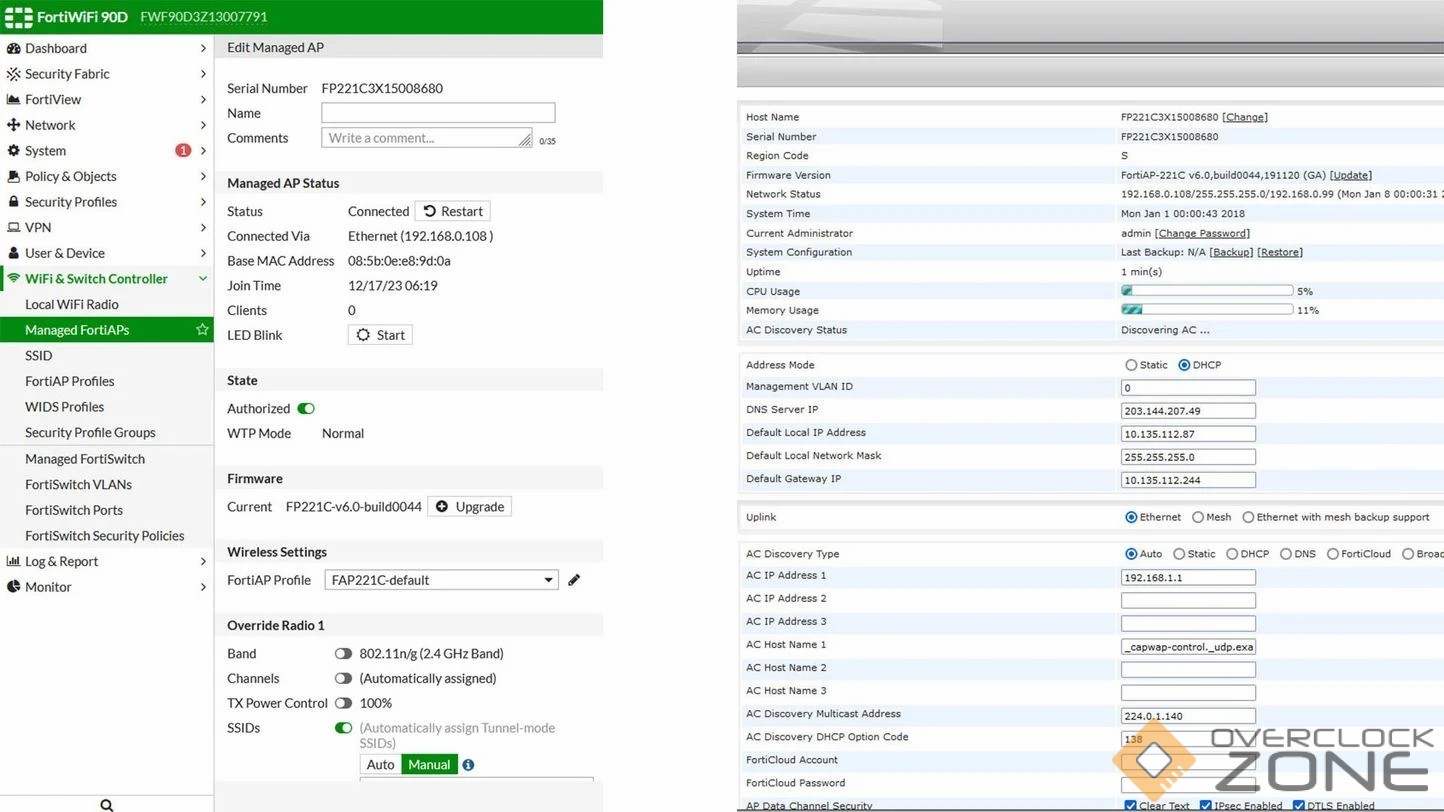Click the VPN monitor icon
The width and height of the screenshot is (1444, 812).
coord(14,227)
